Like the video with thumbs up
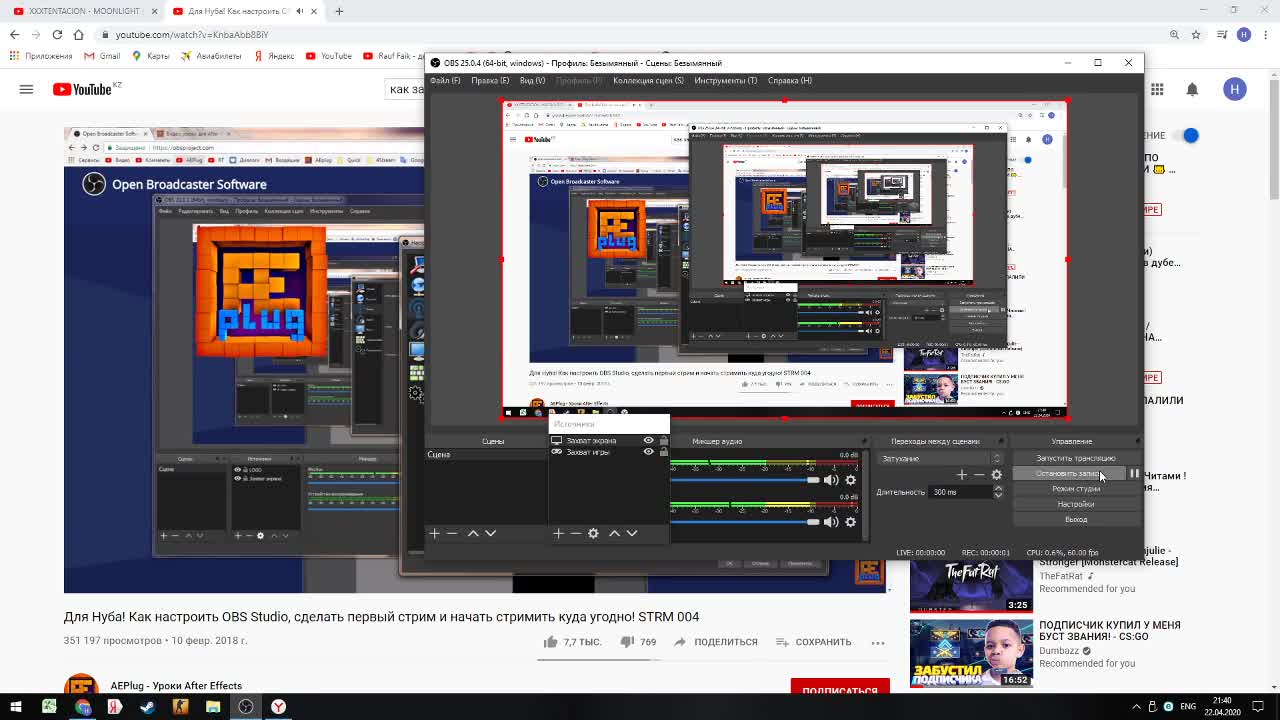 (550, 642)
